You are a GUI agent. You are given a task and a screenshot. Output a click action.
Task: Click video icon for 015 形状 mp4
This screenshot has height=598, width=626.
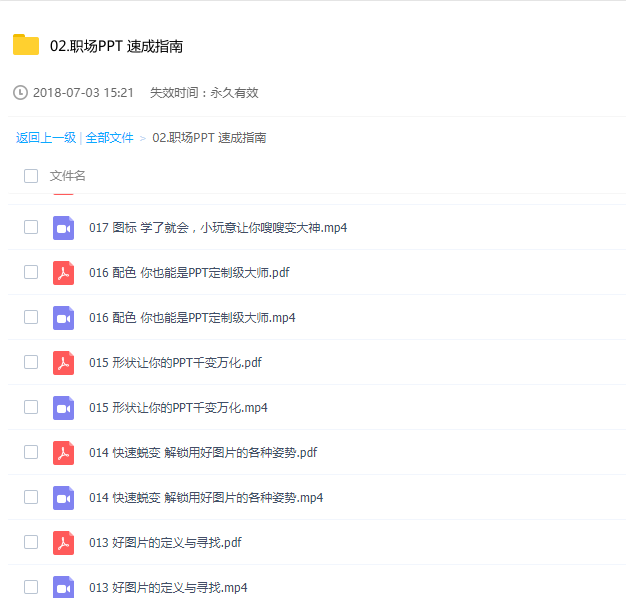pyautogui.click(x=63, y=408)
